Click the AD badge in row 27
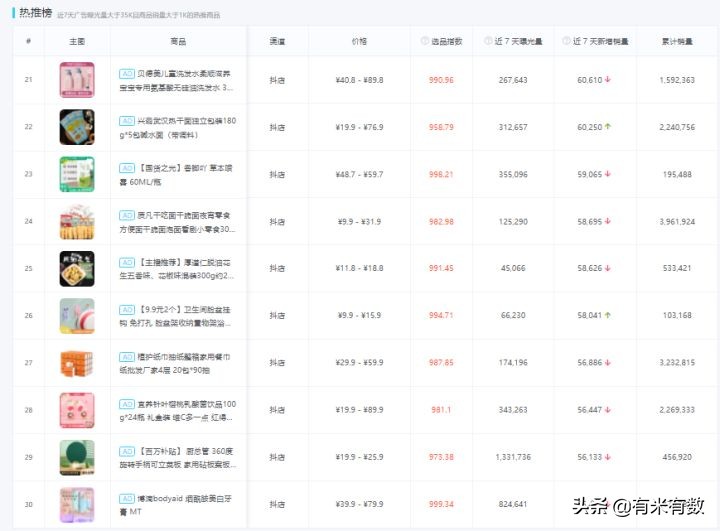This screenshot has width=720, height=531. (127, 357)
